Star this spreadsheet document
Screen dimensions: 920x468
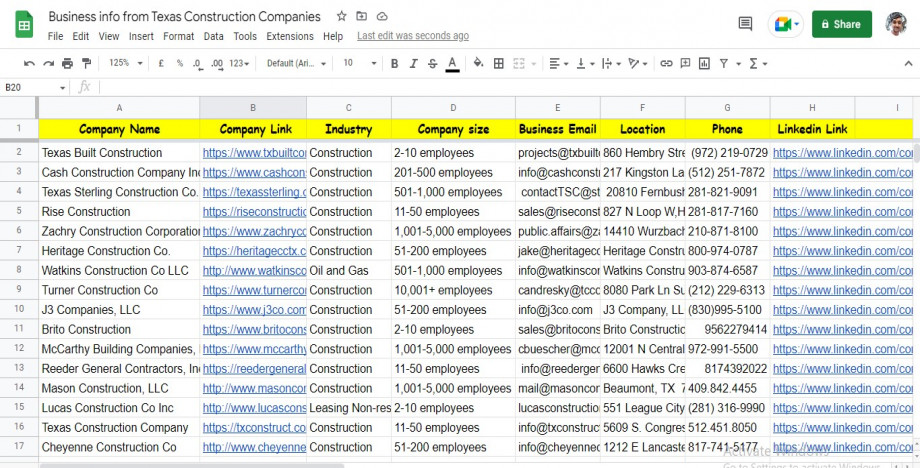pos(342,17)
